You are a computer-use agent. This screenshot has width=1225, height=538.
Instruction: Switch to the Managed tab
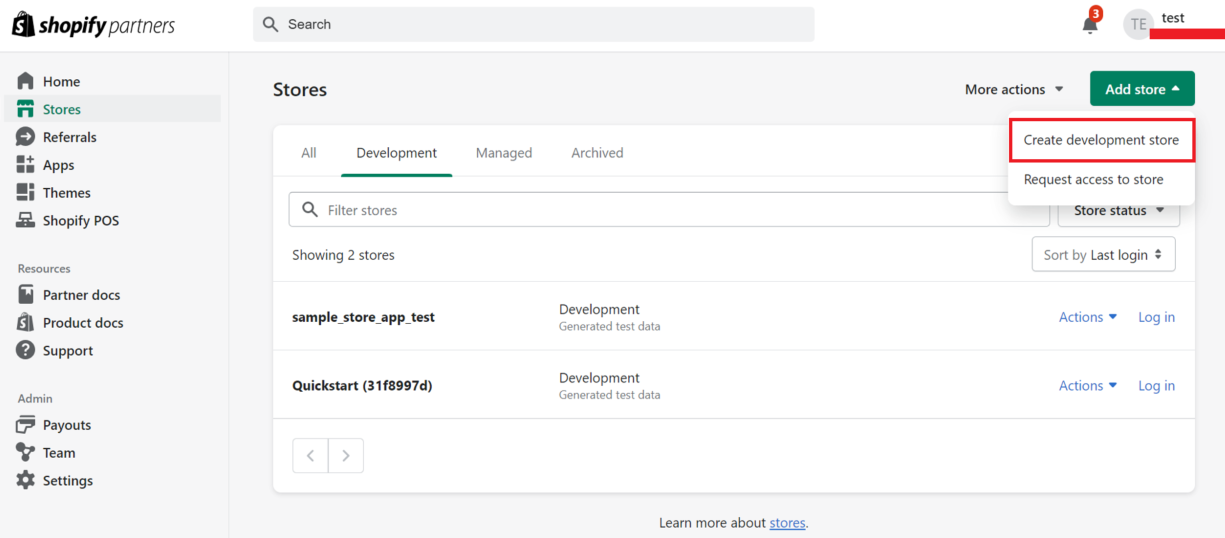point(504,153)
